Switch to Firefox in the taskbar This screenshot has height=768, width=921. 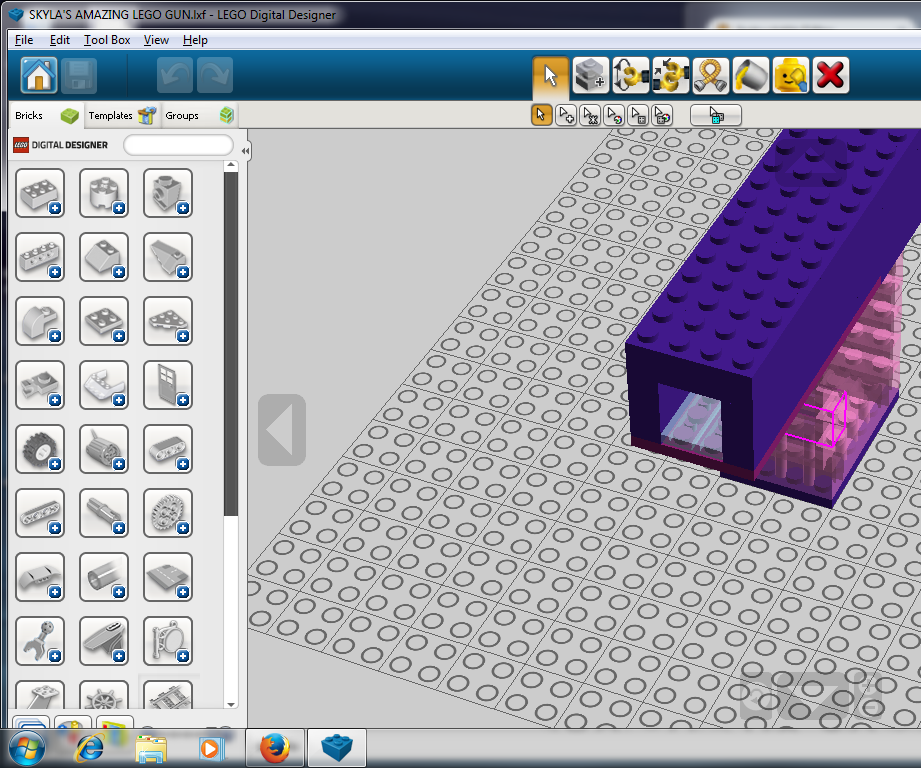tap(275, 749)
